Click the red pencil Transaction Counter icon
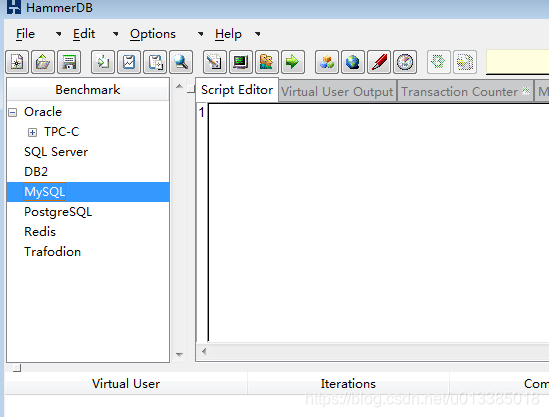Image resolution: width=549 pixels, height=417 pixels. [x=379, y=62]
